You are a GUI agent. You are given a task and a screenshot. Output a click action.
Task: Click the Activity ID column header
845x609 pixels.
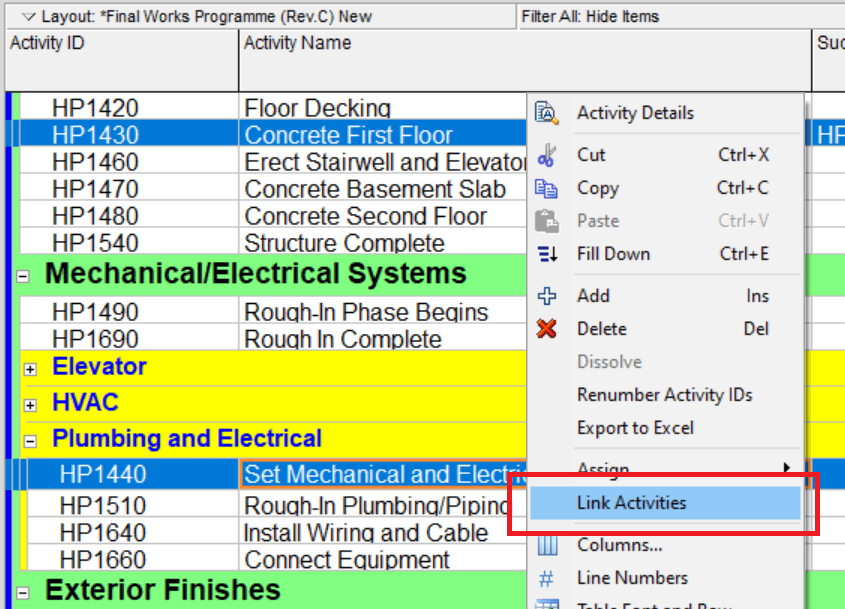point(122,60)
